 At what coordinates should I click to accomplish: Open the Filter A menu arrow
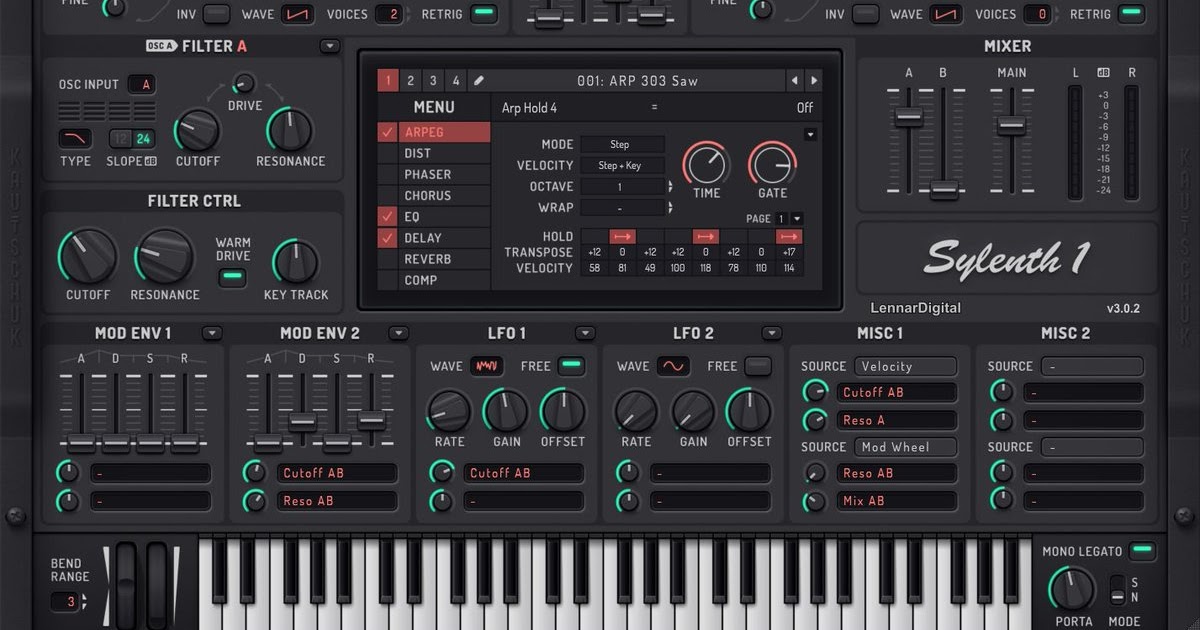click(330, 46)
